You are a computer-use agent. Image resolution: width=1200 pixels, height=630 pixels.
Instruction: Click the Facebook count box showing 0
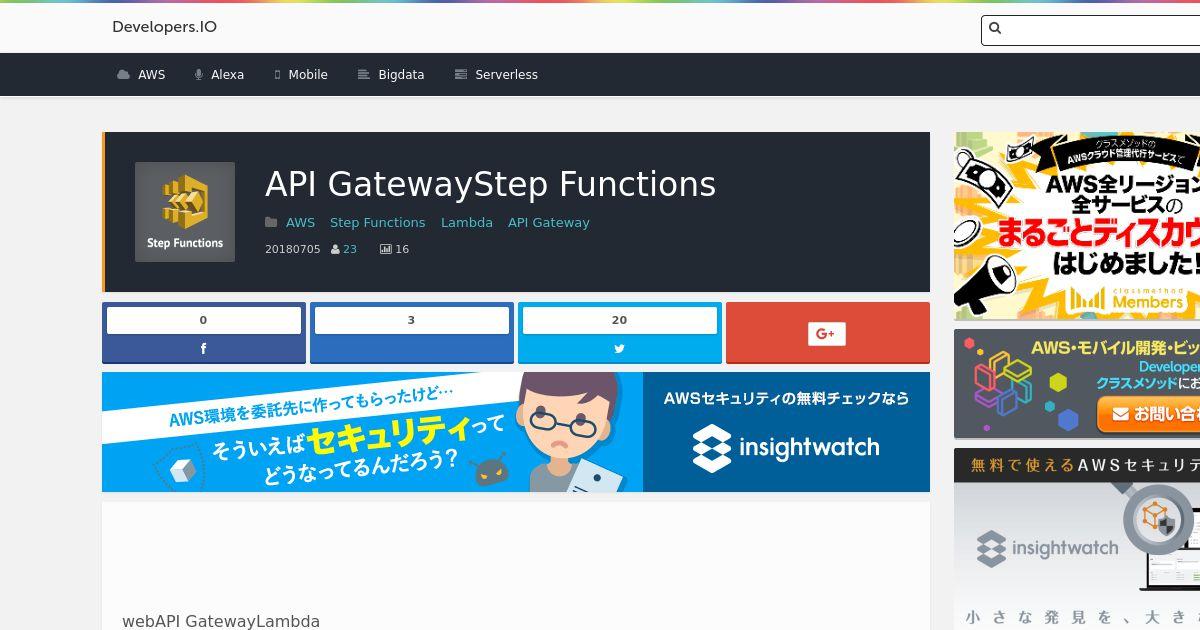pyautogui.click(x=204, y=320)
